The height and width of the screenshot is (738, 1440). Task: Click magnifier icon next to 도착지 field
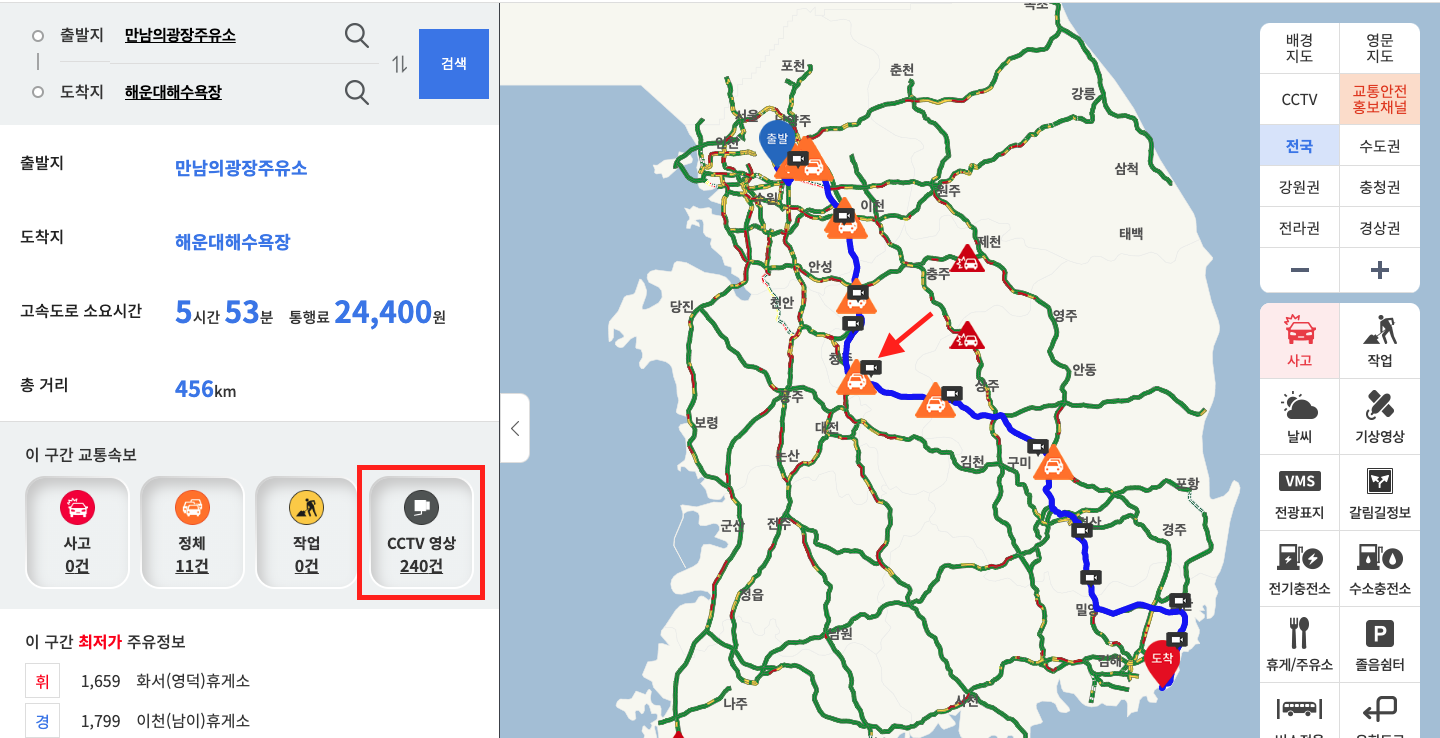point(357,92)
